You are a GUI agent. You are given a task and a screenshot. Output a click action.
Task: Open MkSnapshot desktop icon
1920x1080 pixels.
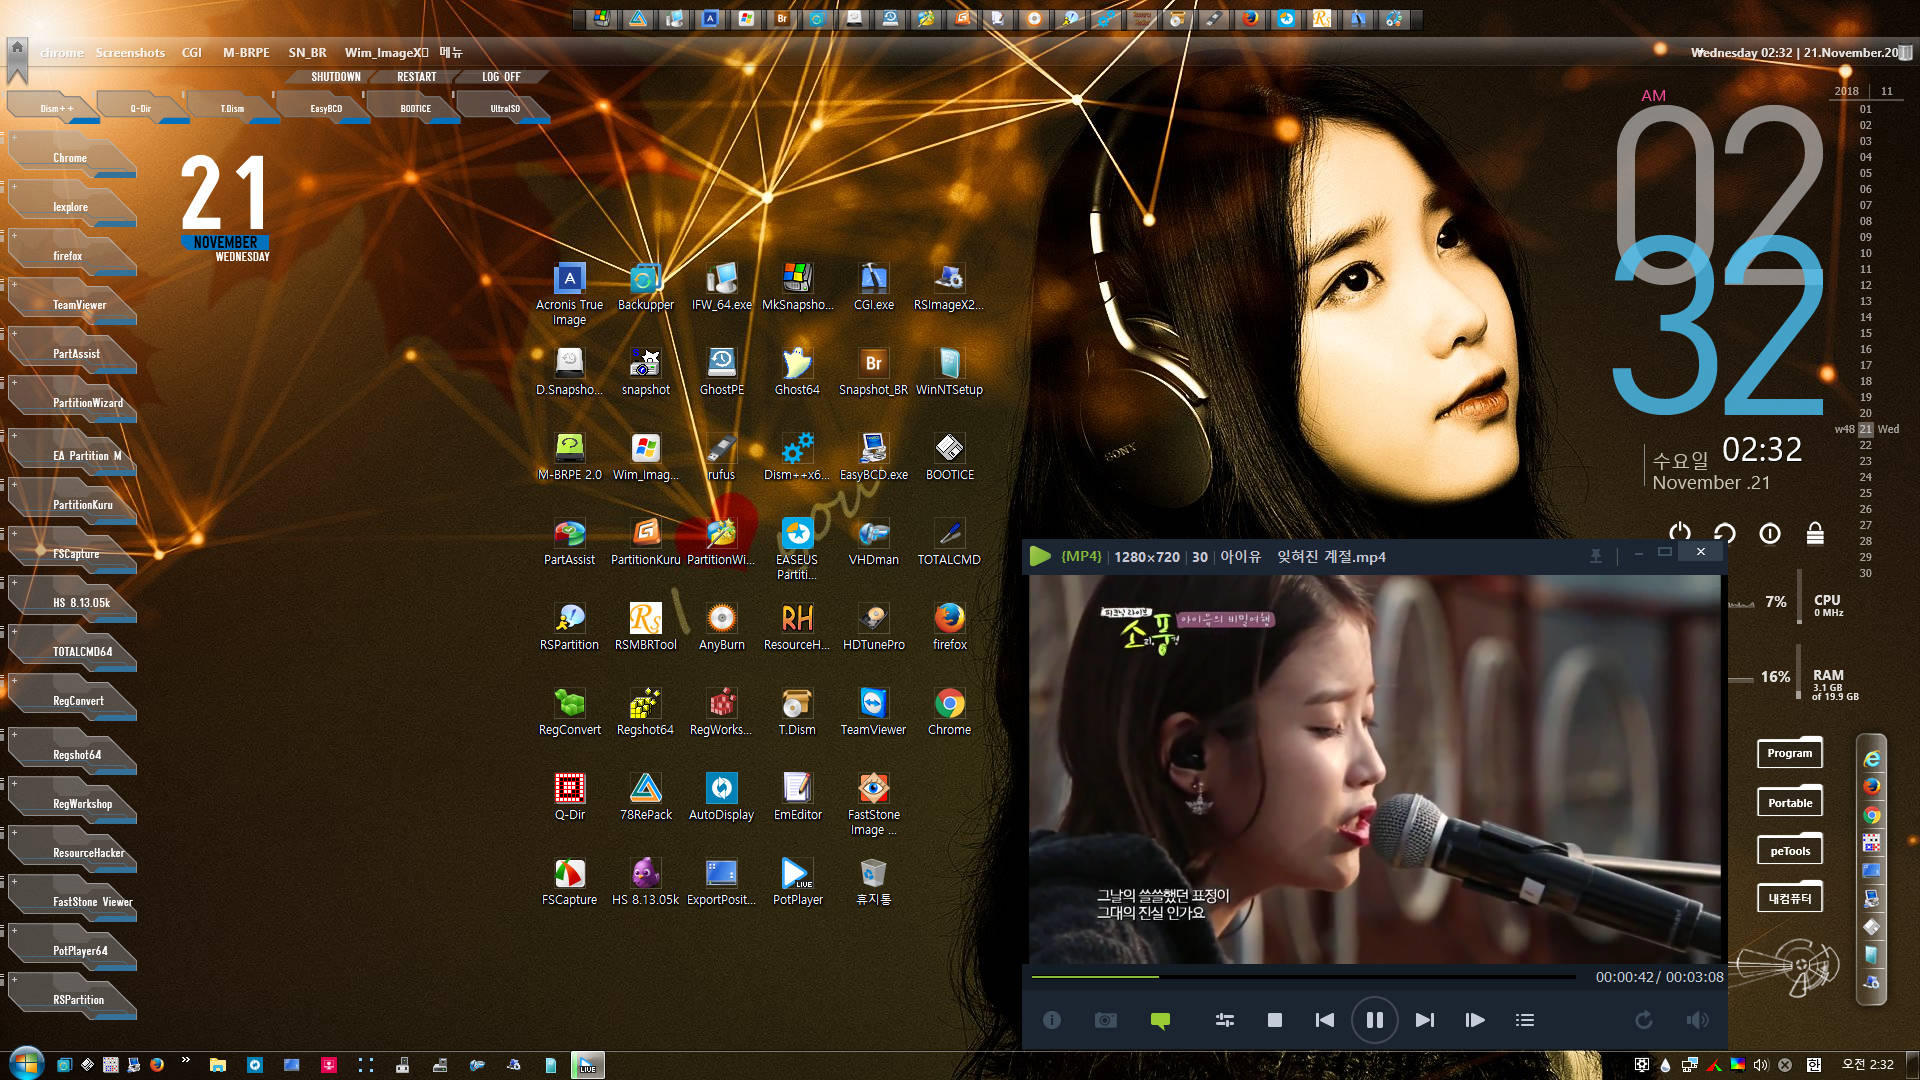pos(797,287)
